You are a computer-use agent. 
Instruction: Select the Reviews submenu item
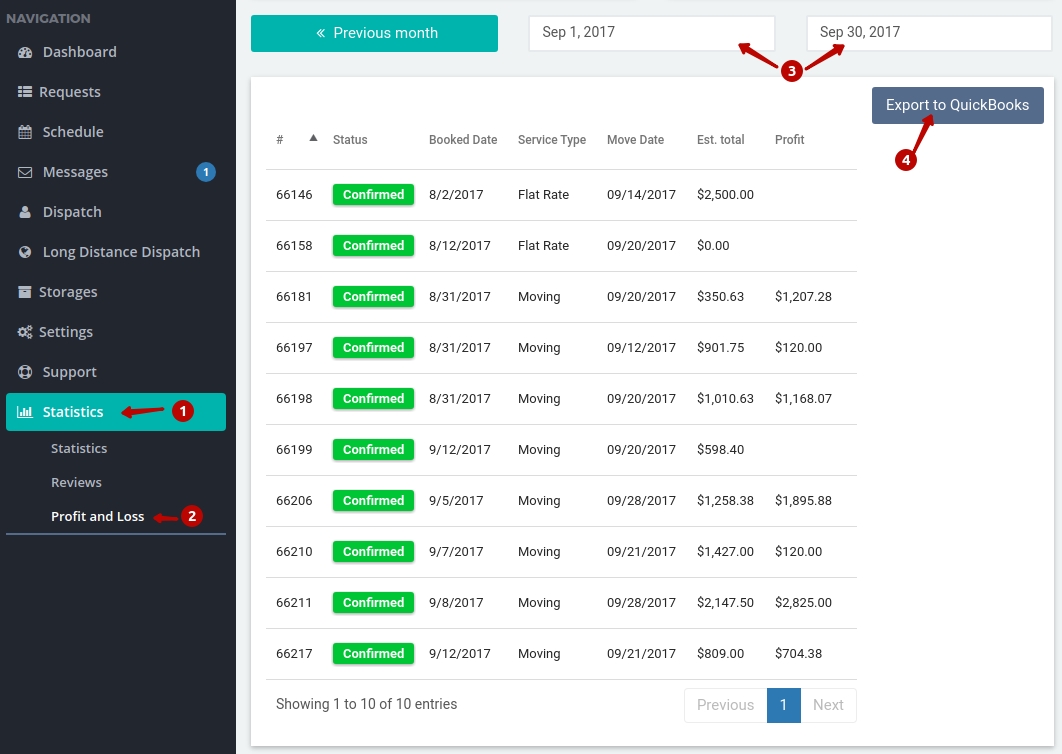tap(76, 482)
